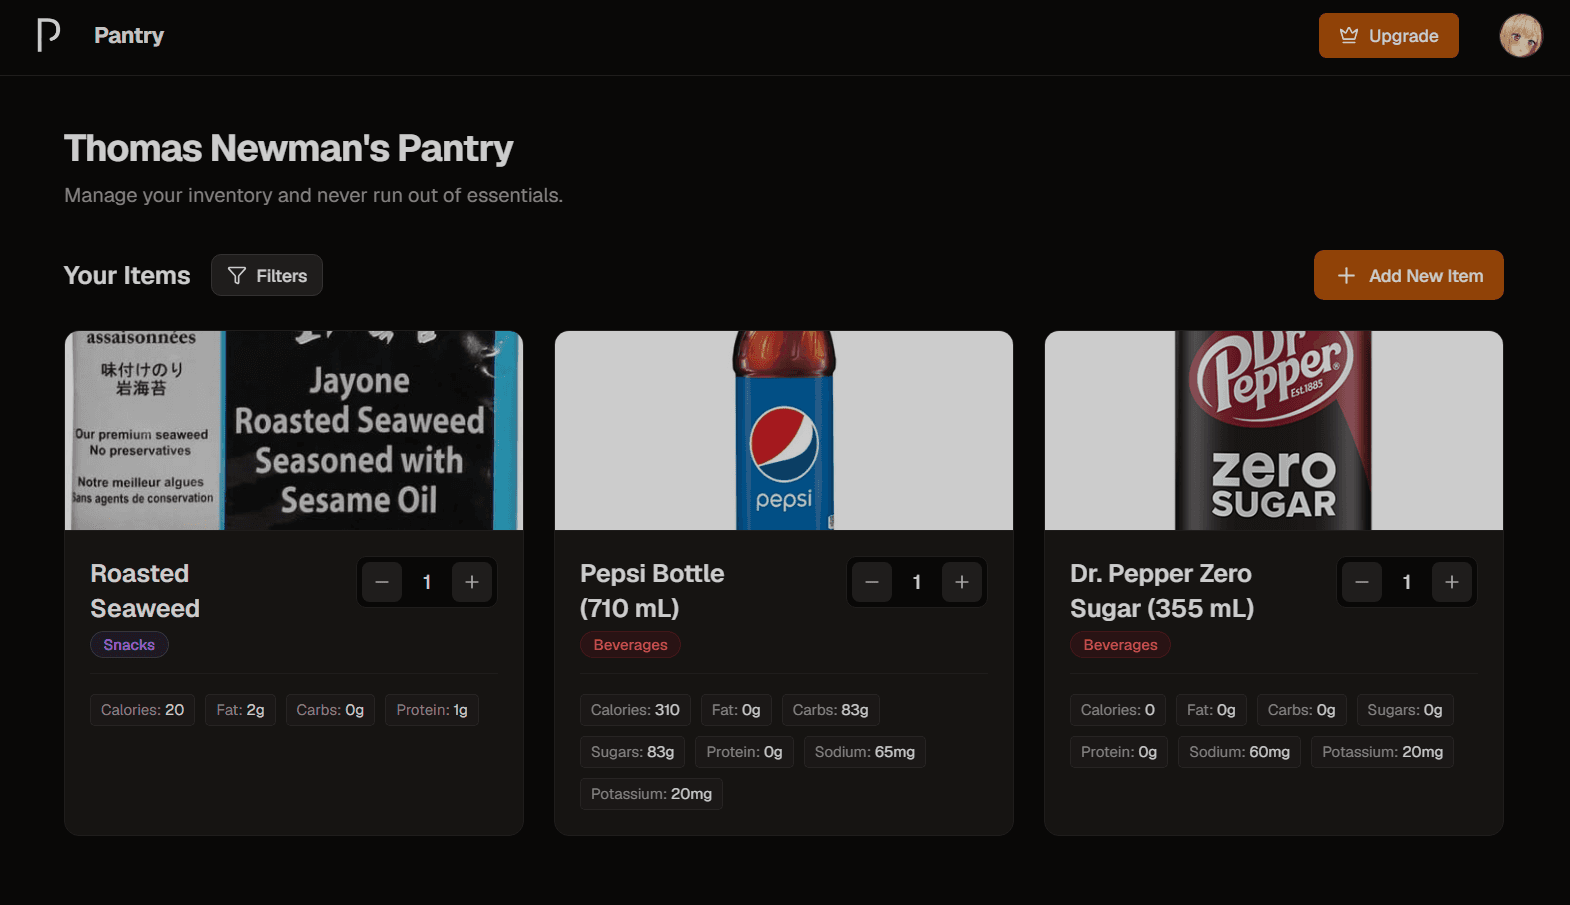Decrease Roasted Seaweed quantity with minus
Image resolution: width=1570 pixels, height=905 pixels.
tap(382, 582)
